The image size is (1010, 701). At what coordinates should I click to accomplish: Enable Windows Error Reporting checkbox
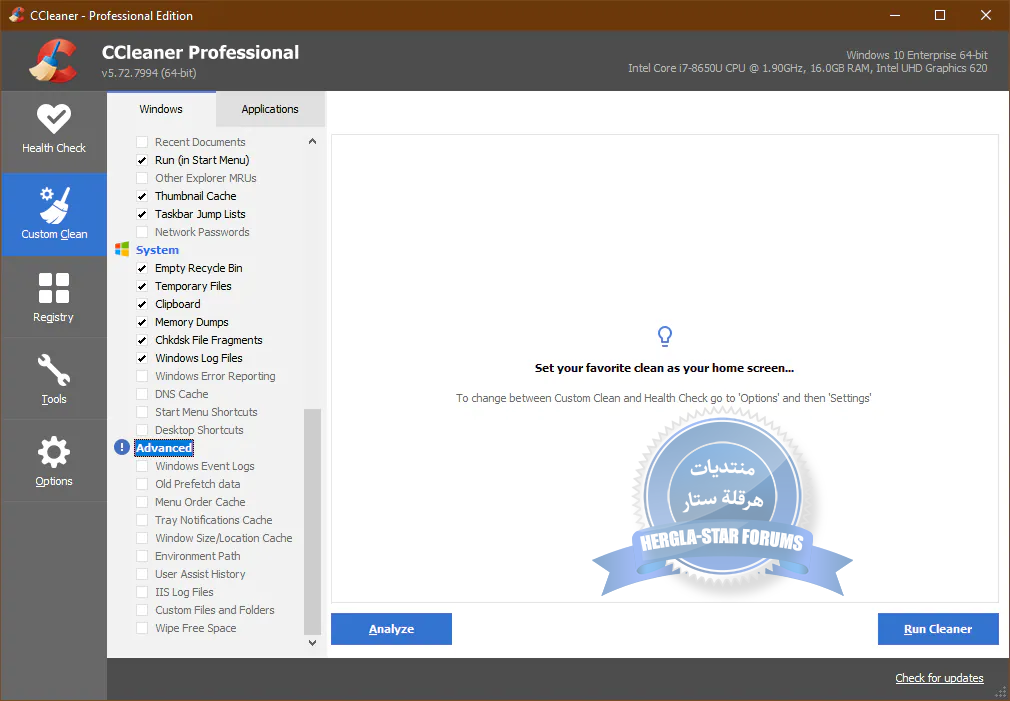tap(142, 376)
